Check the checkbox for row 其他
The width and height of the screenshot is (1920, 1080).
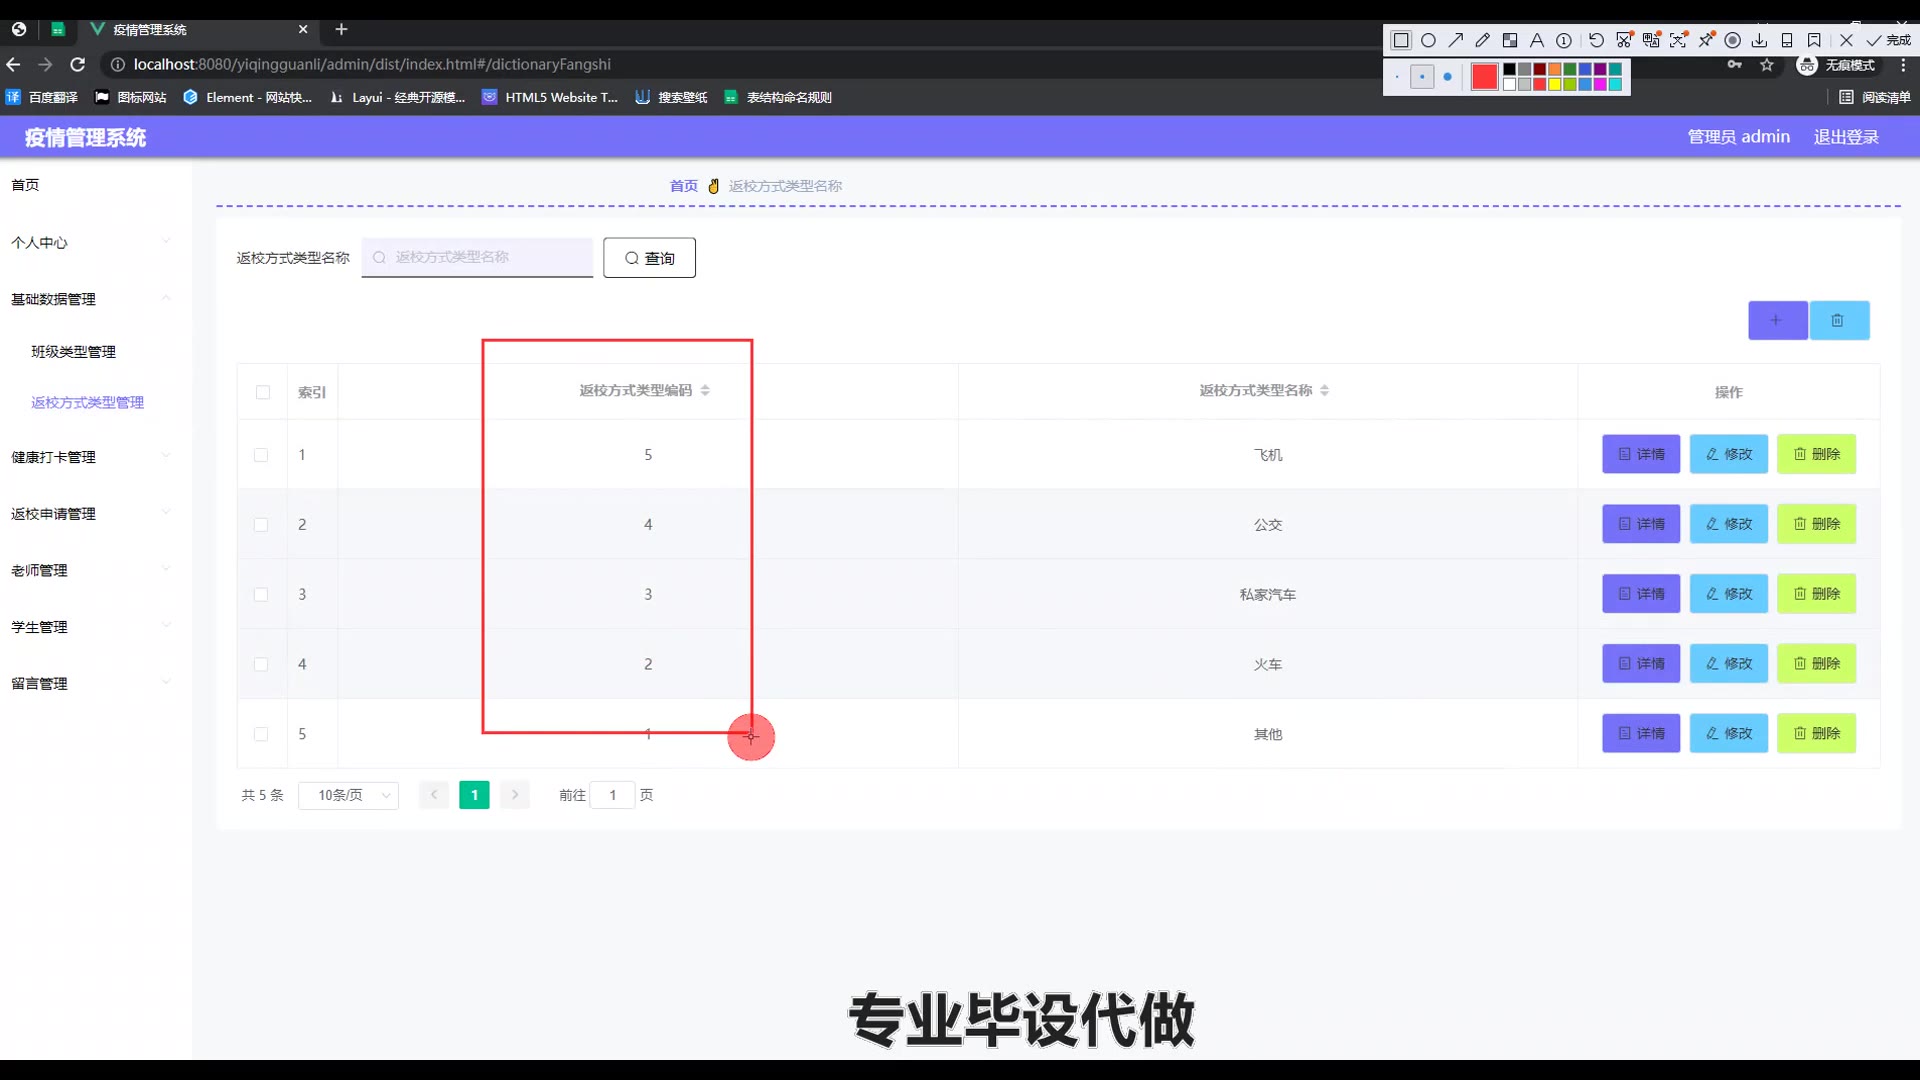click(261, 734)
